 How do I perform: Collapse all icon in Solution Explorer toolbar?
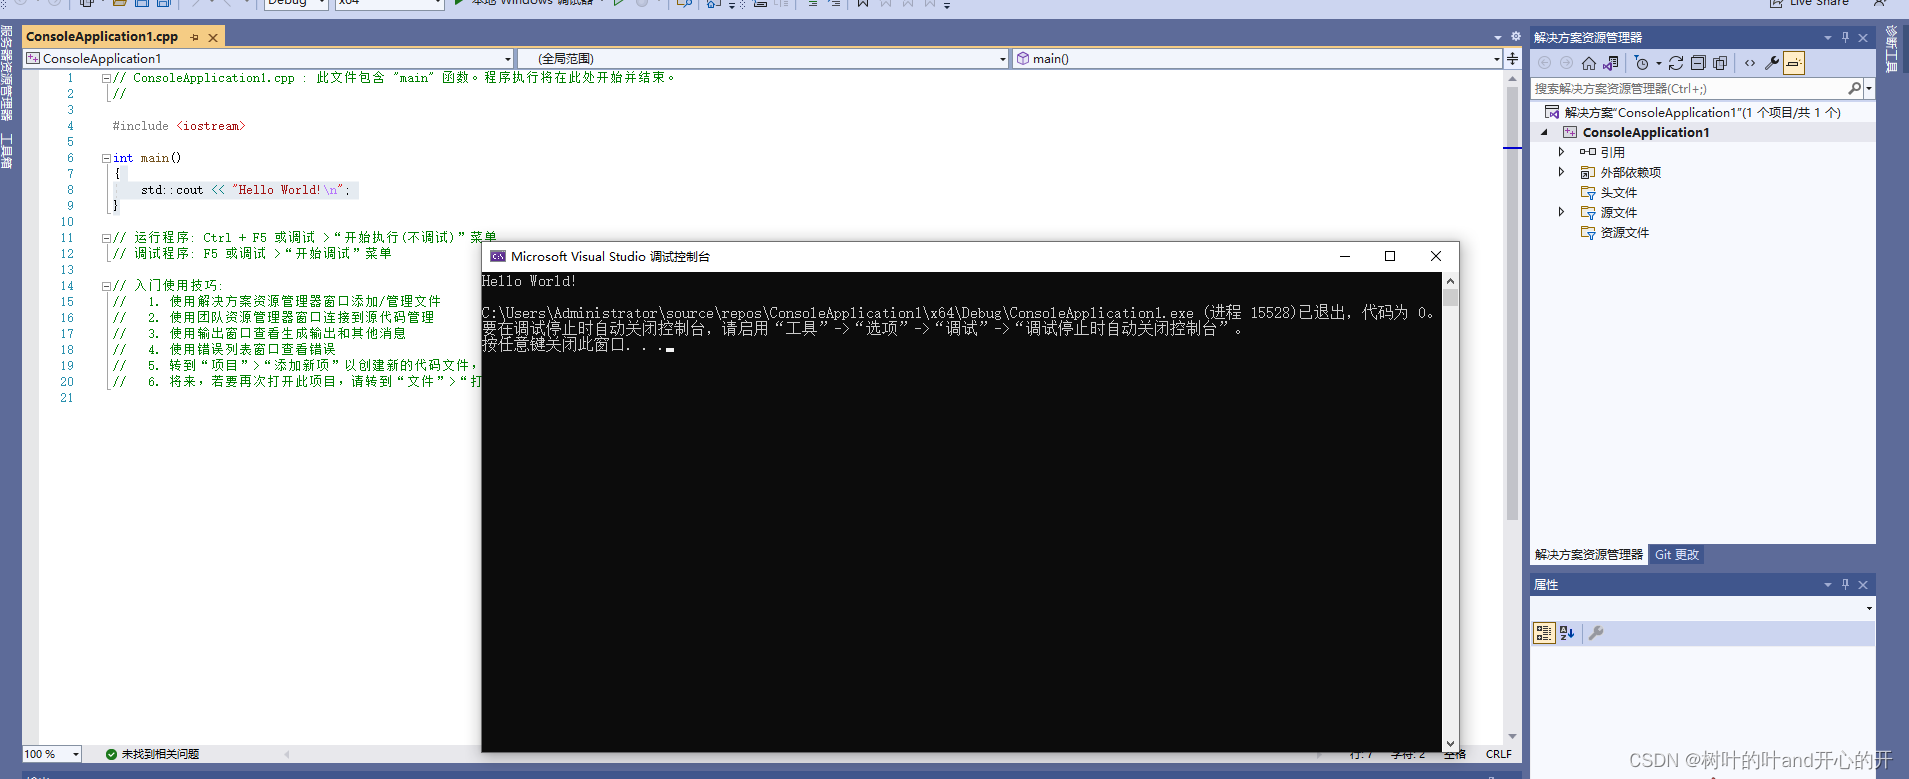click(x=1698, y=63)
